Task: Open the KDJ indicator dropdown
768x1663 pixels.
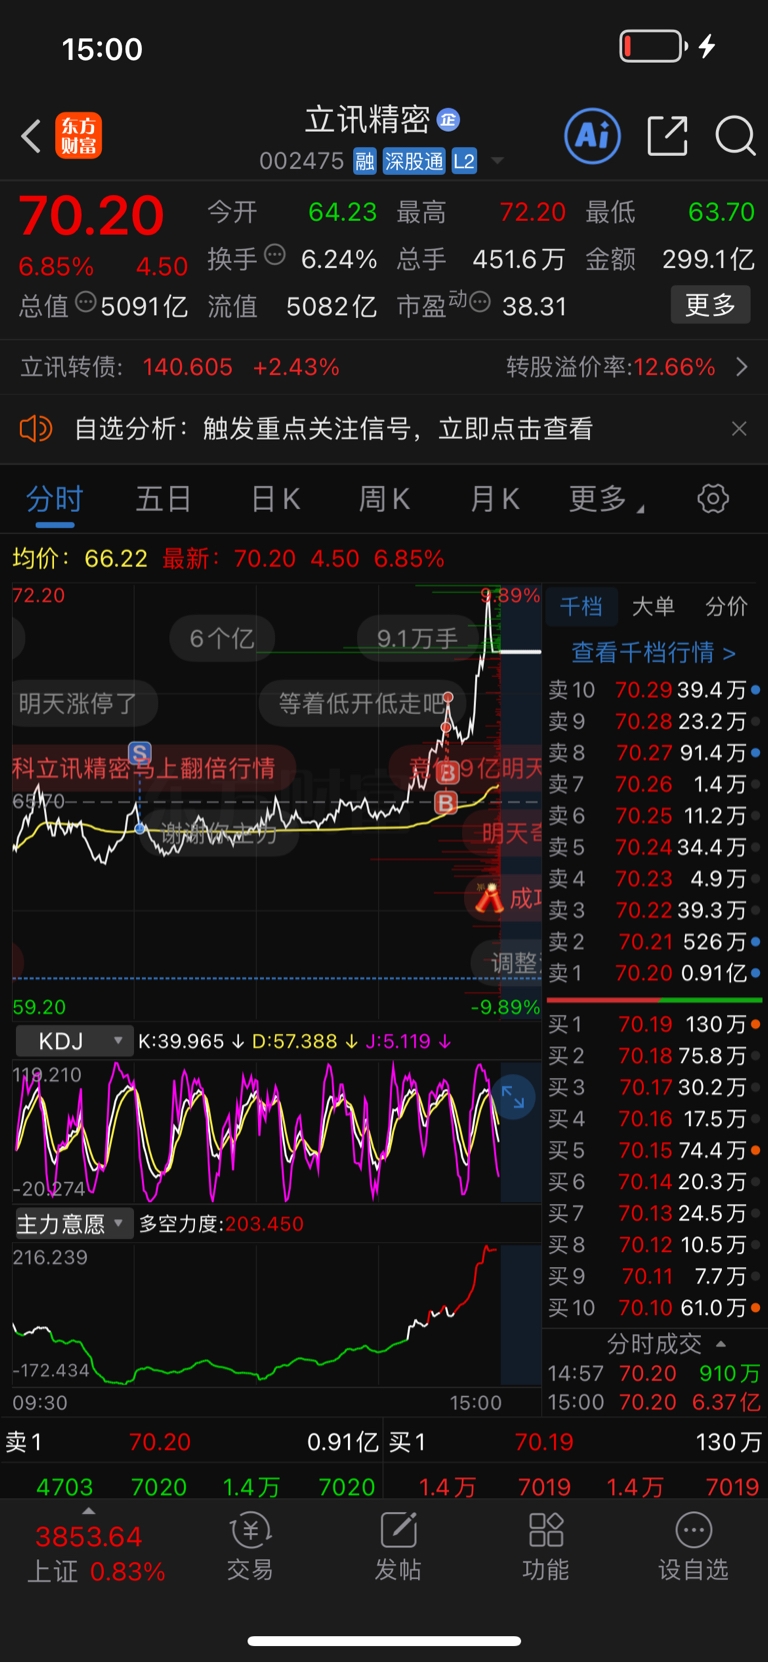Action: tap(75, 1041)
